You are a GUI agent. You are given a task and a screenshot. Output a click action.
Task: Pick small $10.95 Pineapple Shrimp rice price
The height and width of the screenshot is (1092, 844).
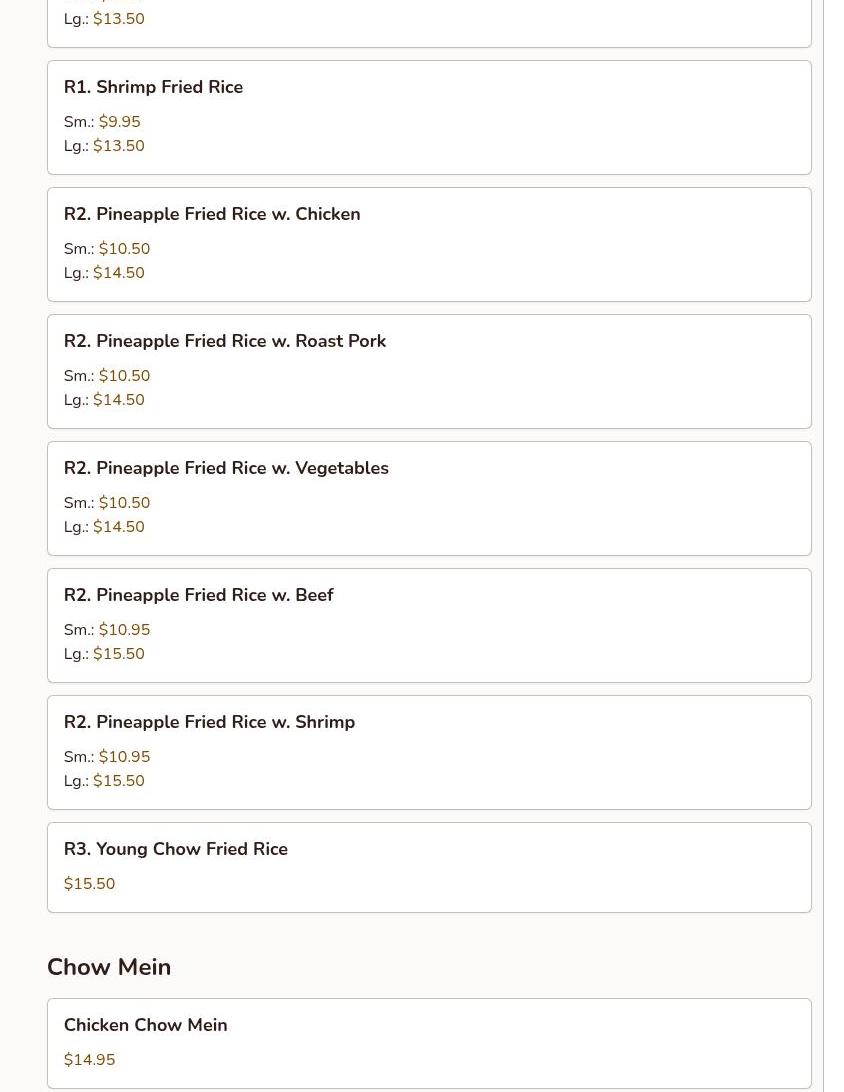[124, 757]
